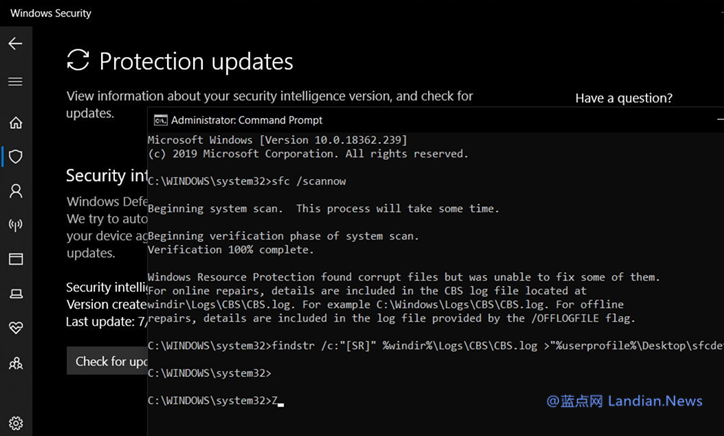Open Family options people icon
Image resolution: width=724 pixels, height=436 pixels.
tap(15, 363)
